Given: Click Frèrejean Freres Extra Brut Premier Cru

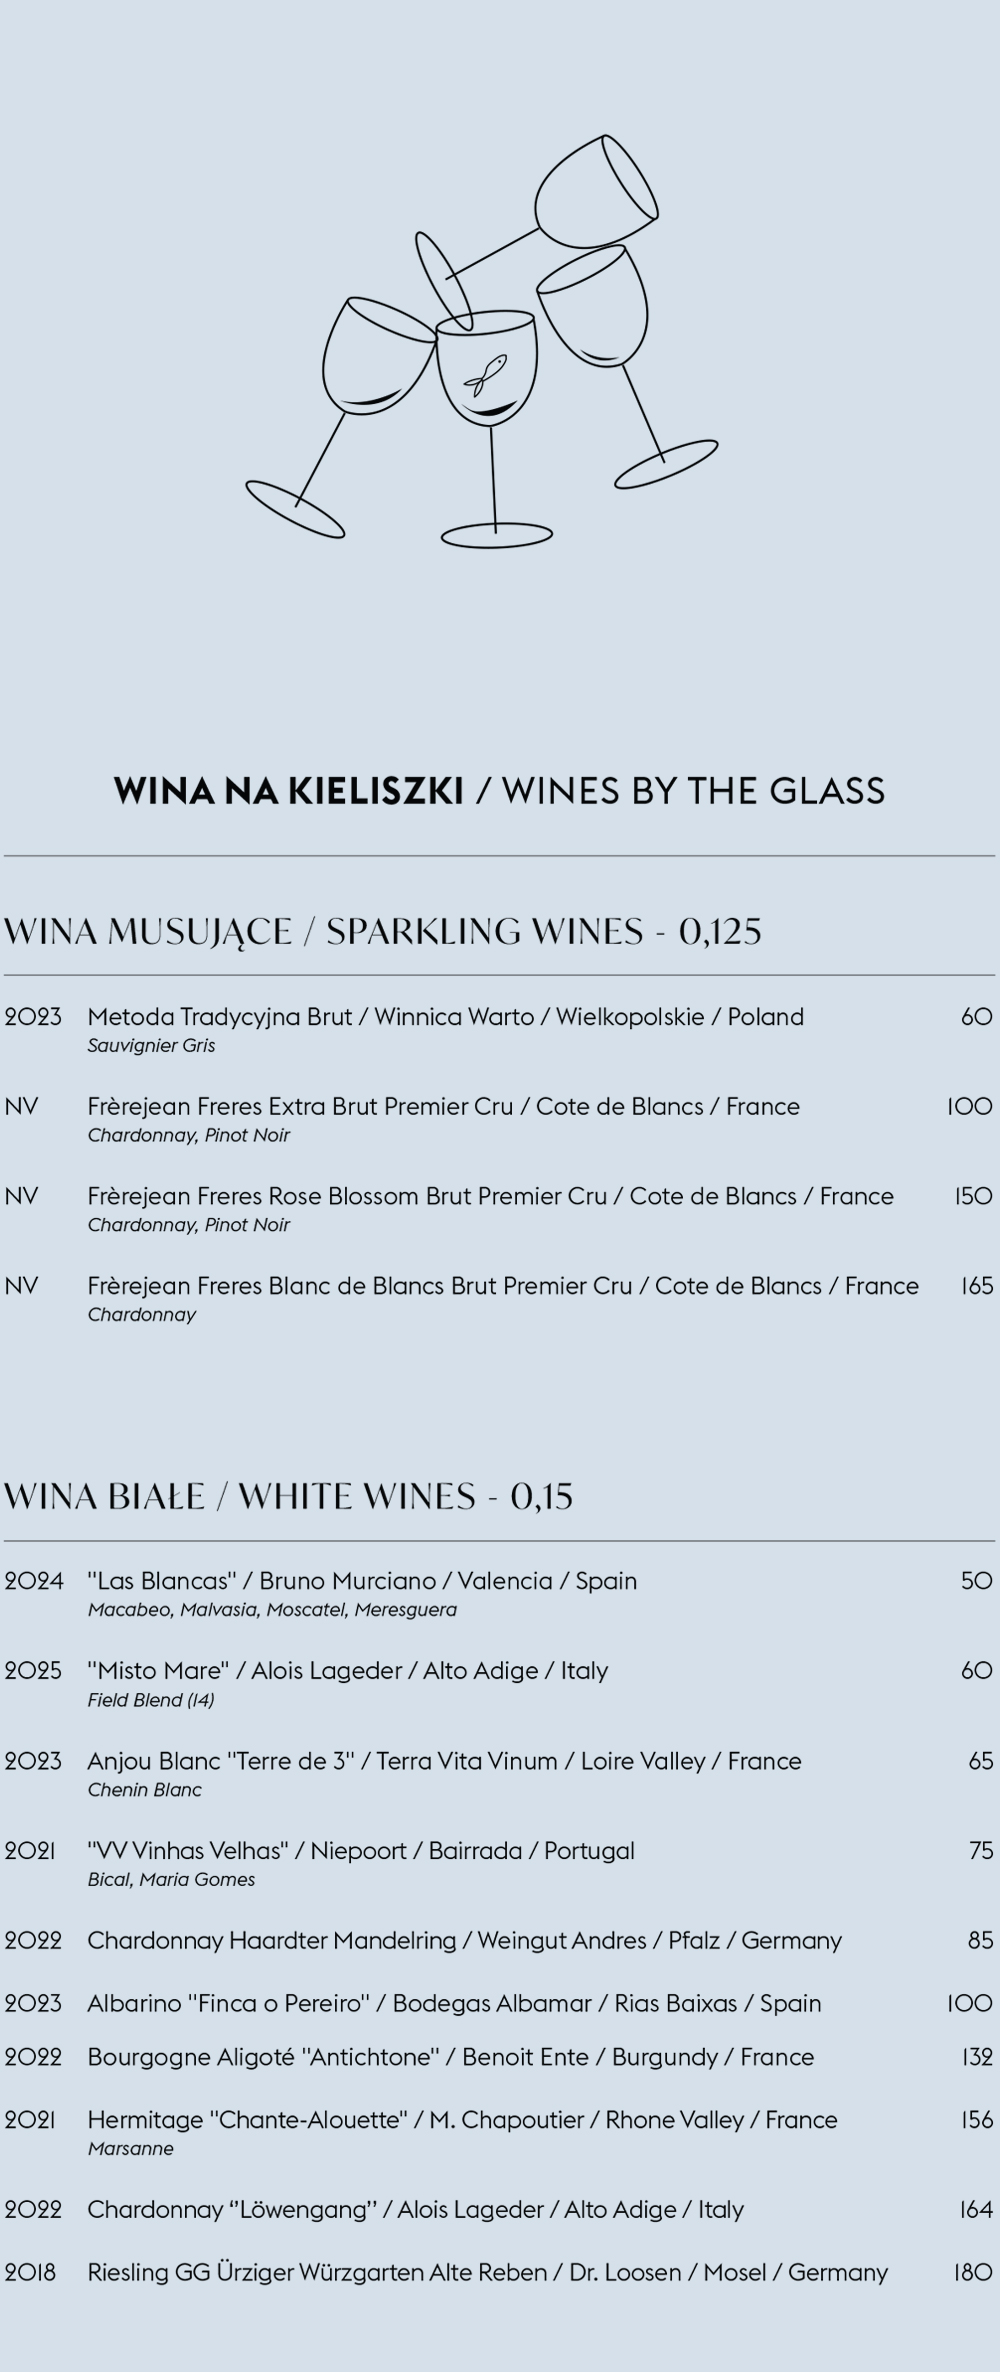Looking at the screenshot, I should pyautogui.click(x=444, y=1107).
